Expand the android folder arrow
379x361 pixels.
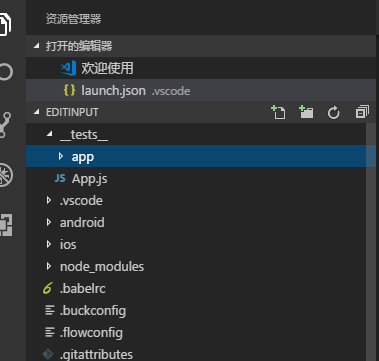49,222
